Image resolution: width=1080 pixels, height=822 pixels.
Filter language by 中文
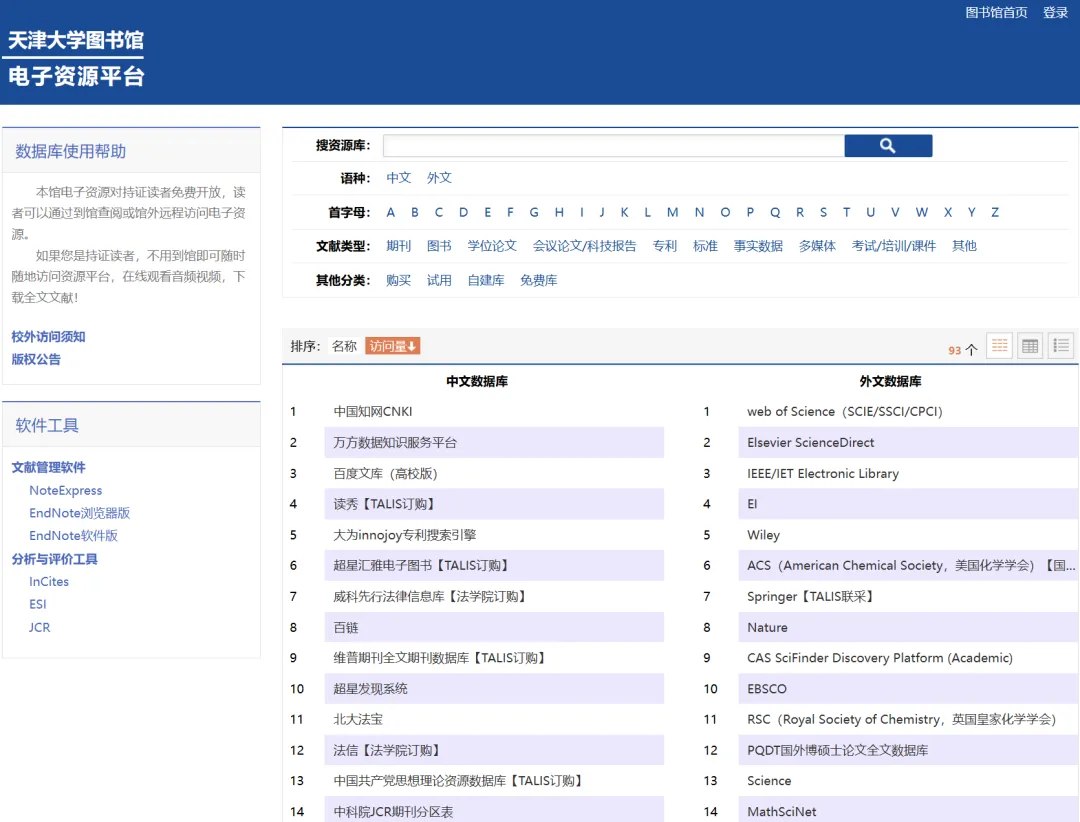pyautogui.click(x=399, y=178)
